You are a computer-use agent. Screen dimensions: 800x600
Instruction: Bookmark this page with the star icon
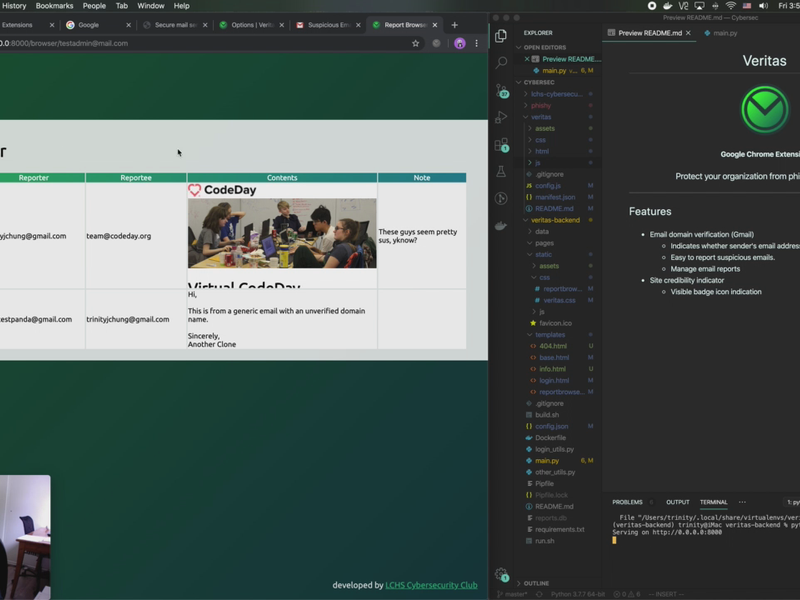[x=415, y=43]
